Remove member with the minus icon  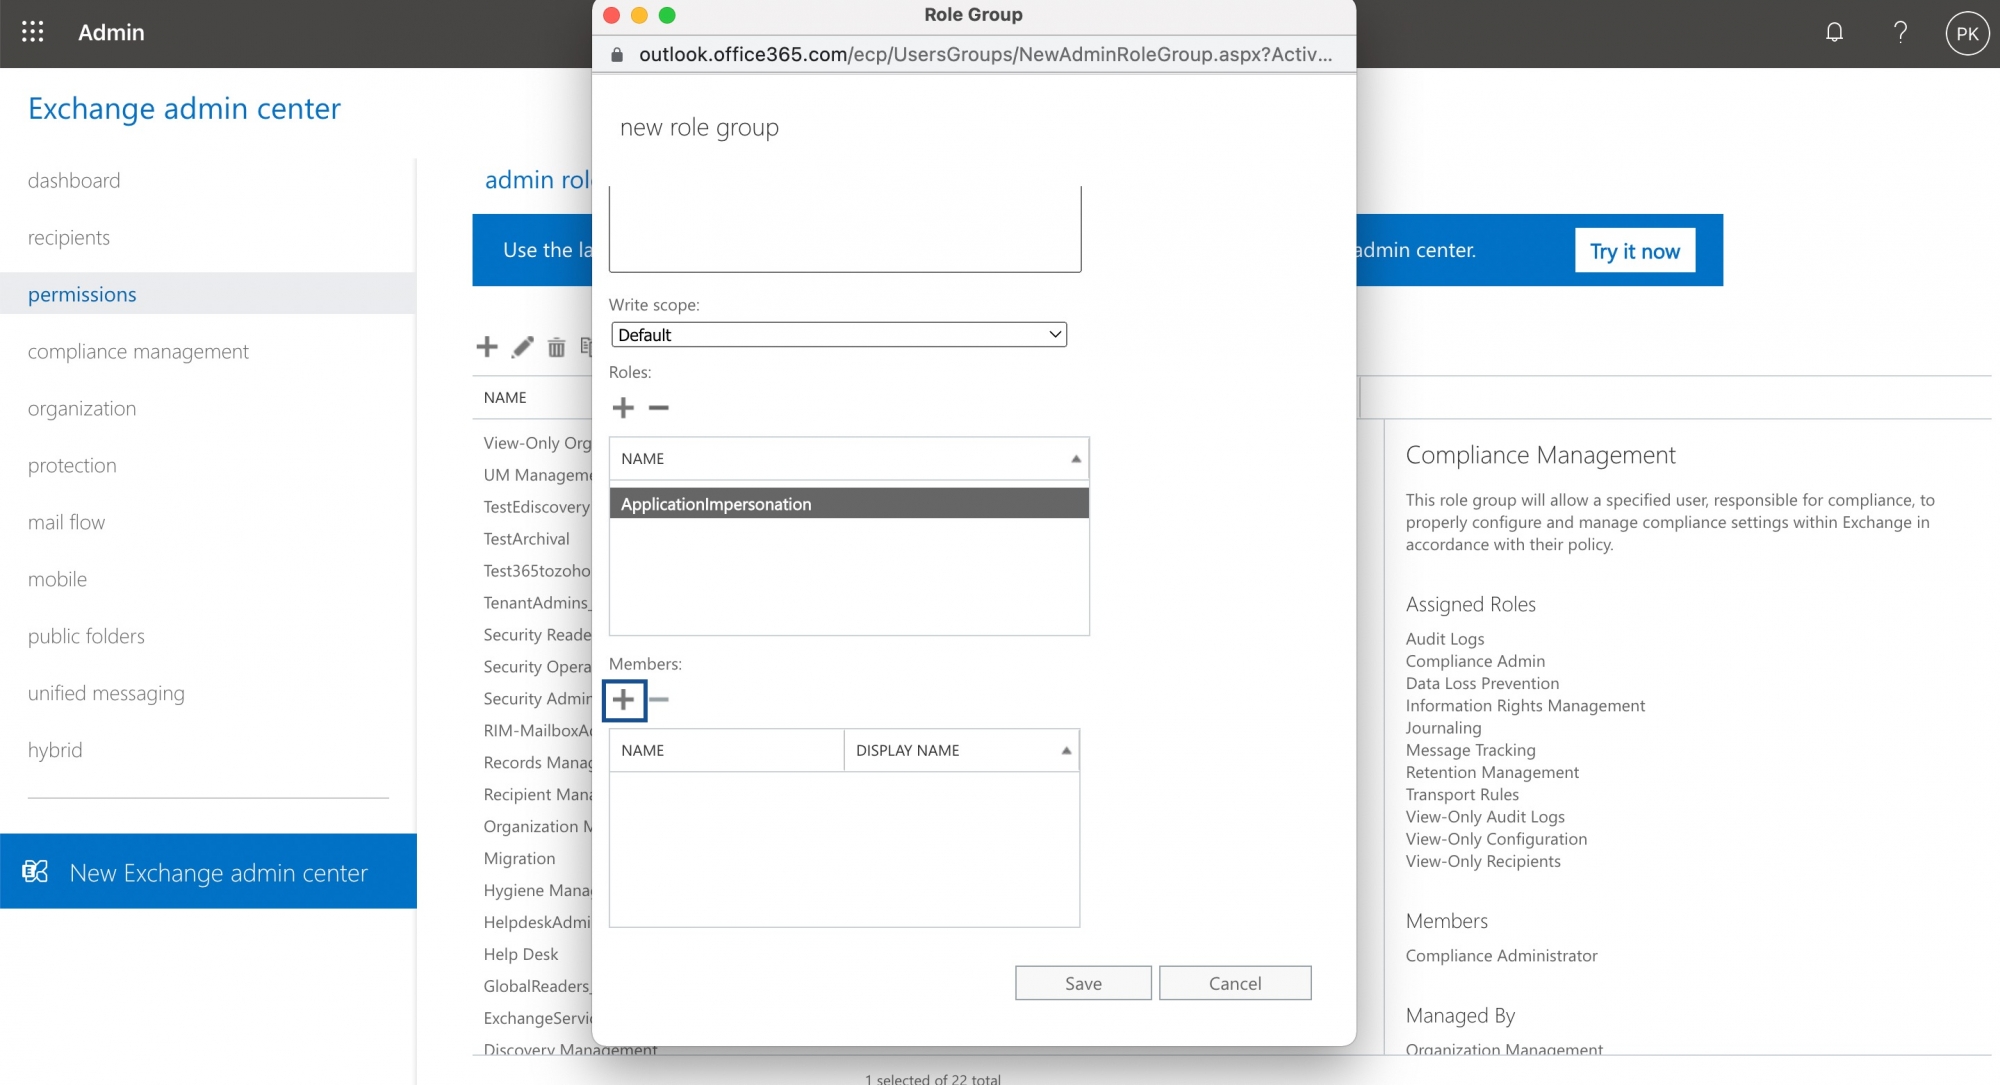659,700
